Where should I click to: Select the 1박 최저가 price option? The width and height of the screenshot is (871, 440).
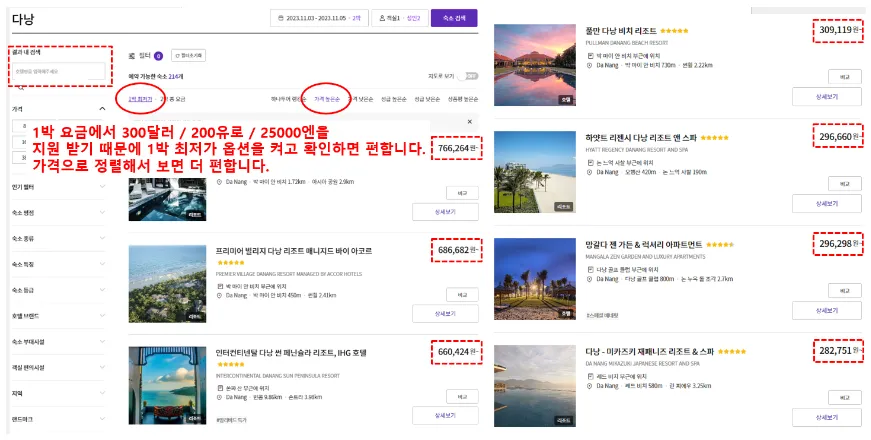click(140, 99)
